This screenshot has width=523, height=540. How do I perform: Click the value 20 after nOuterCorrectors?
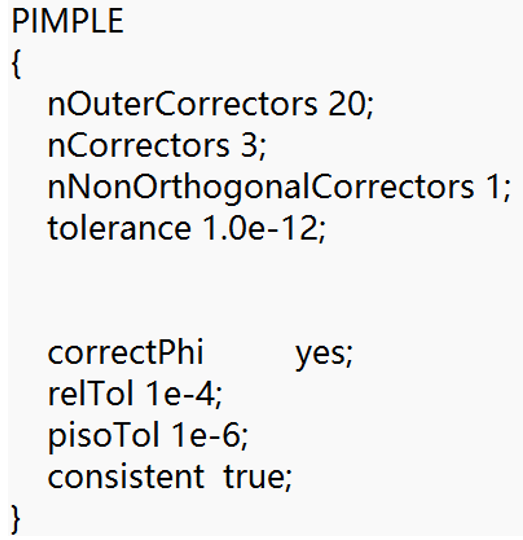[346, 104]
